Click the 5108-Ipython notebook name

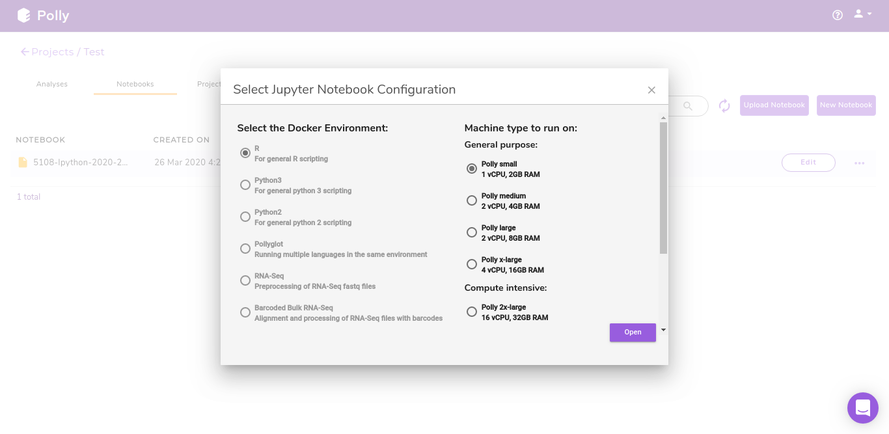pos(81,162)
